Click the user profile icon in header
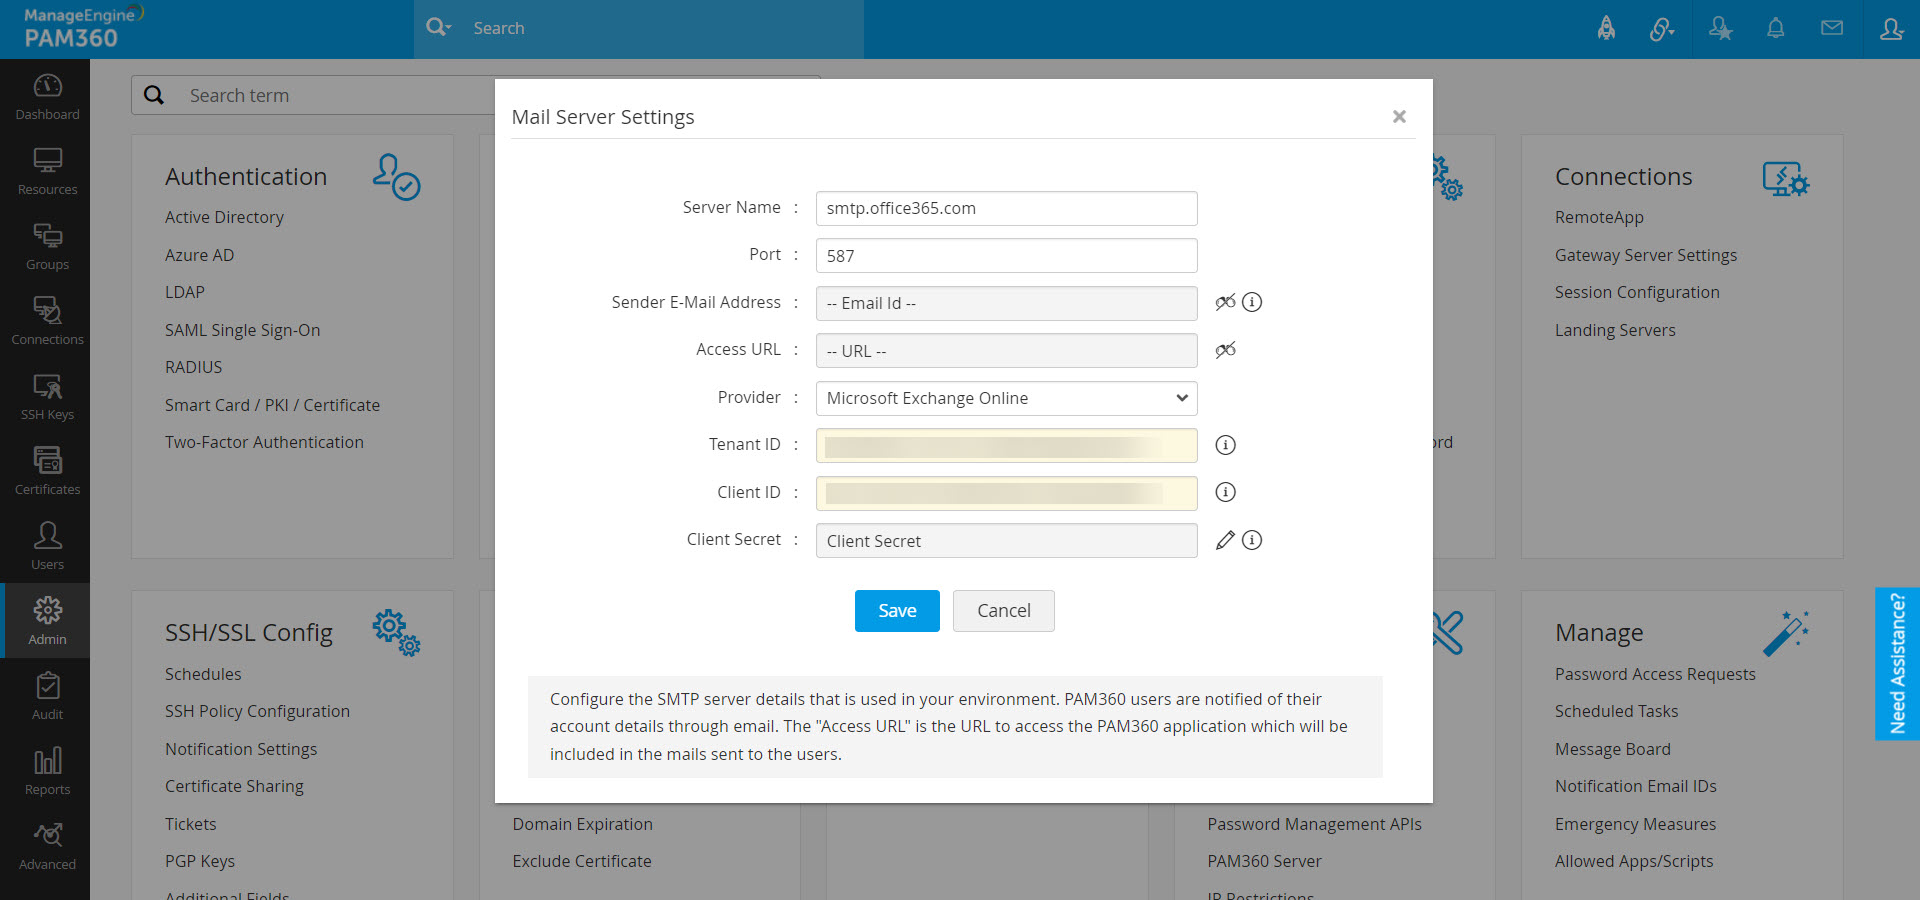The height and width of the screenshot is (900, 1920). (1890, 28)
